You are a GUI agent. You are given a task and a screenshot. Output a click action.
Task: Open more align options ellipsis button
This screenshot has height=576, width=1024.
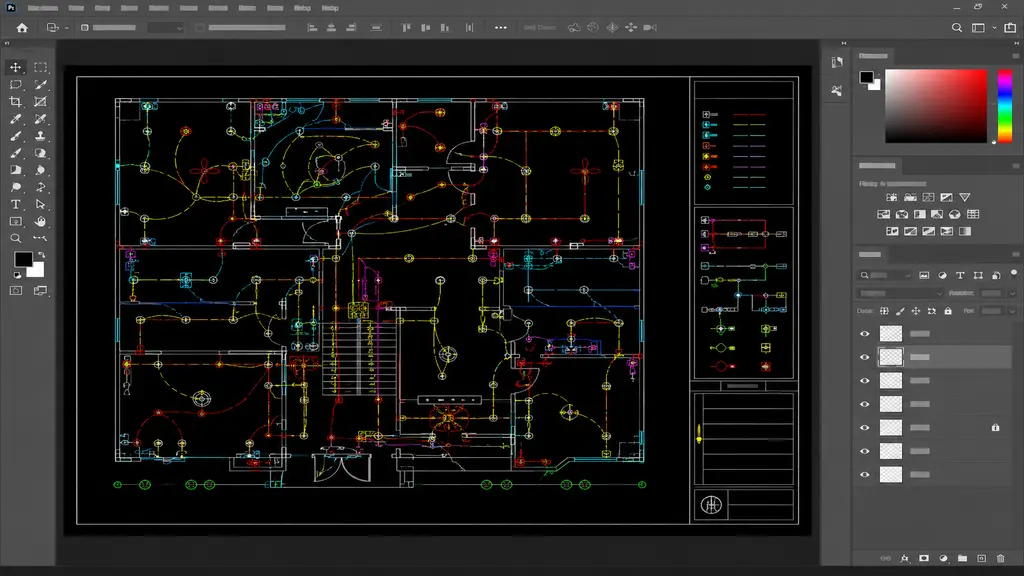[500, 27]
